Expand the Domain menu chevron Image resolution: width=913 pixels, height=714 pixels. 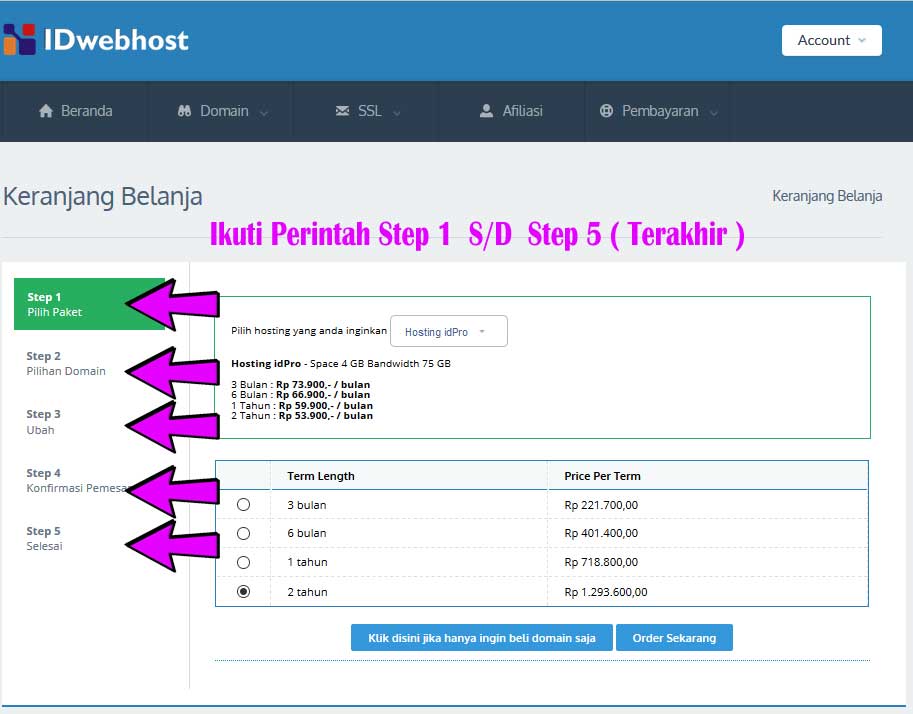click(264, 112)
